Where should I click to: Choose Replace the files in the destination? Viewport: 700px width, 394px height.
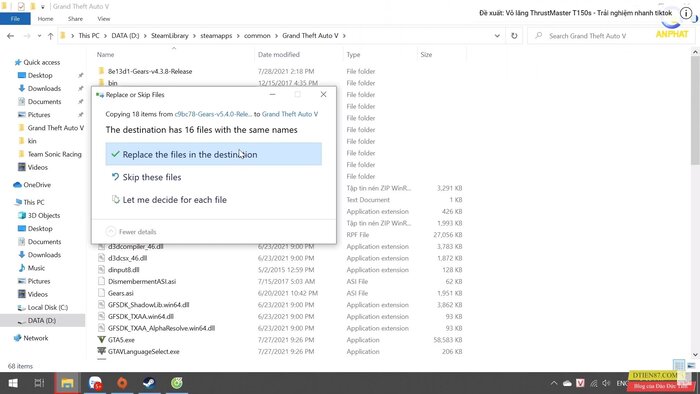pos(213,154)
